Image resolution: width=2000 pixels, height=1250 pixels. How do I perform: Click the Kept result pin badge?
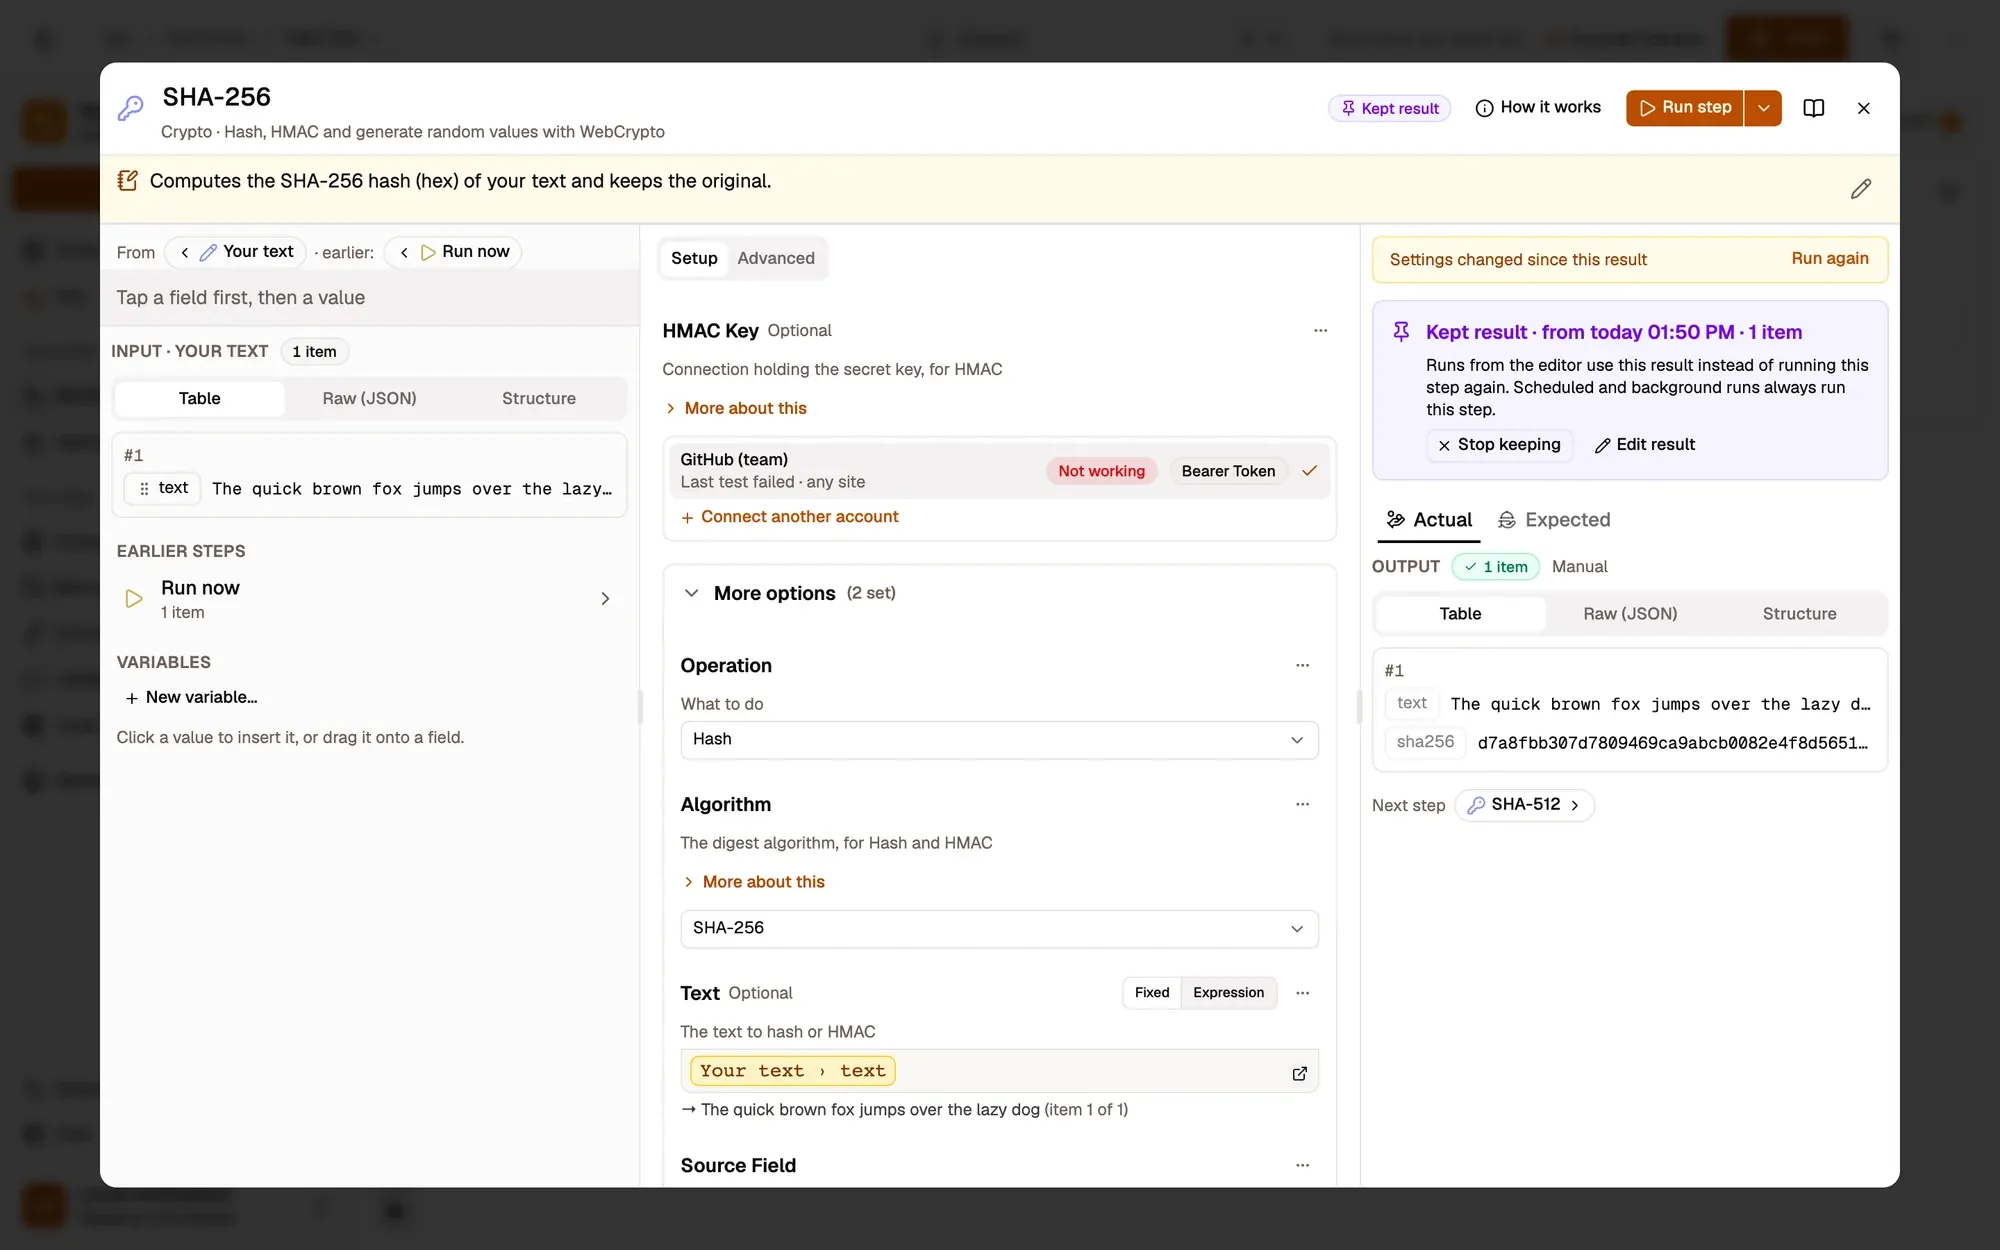pyautogui.click(x=1389, y=108)
